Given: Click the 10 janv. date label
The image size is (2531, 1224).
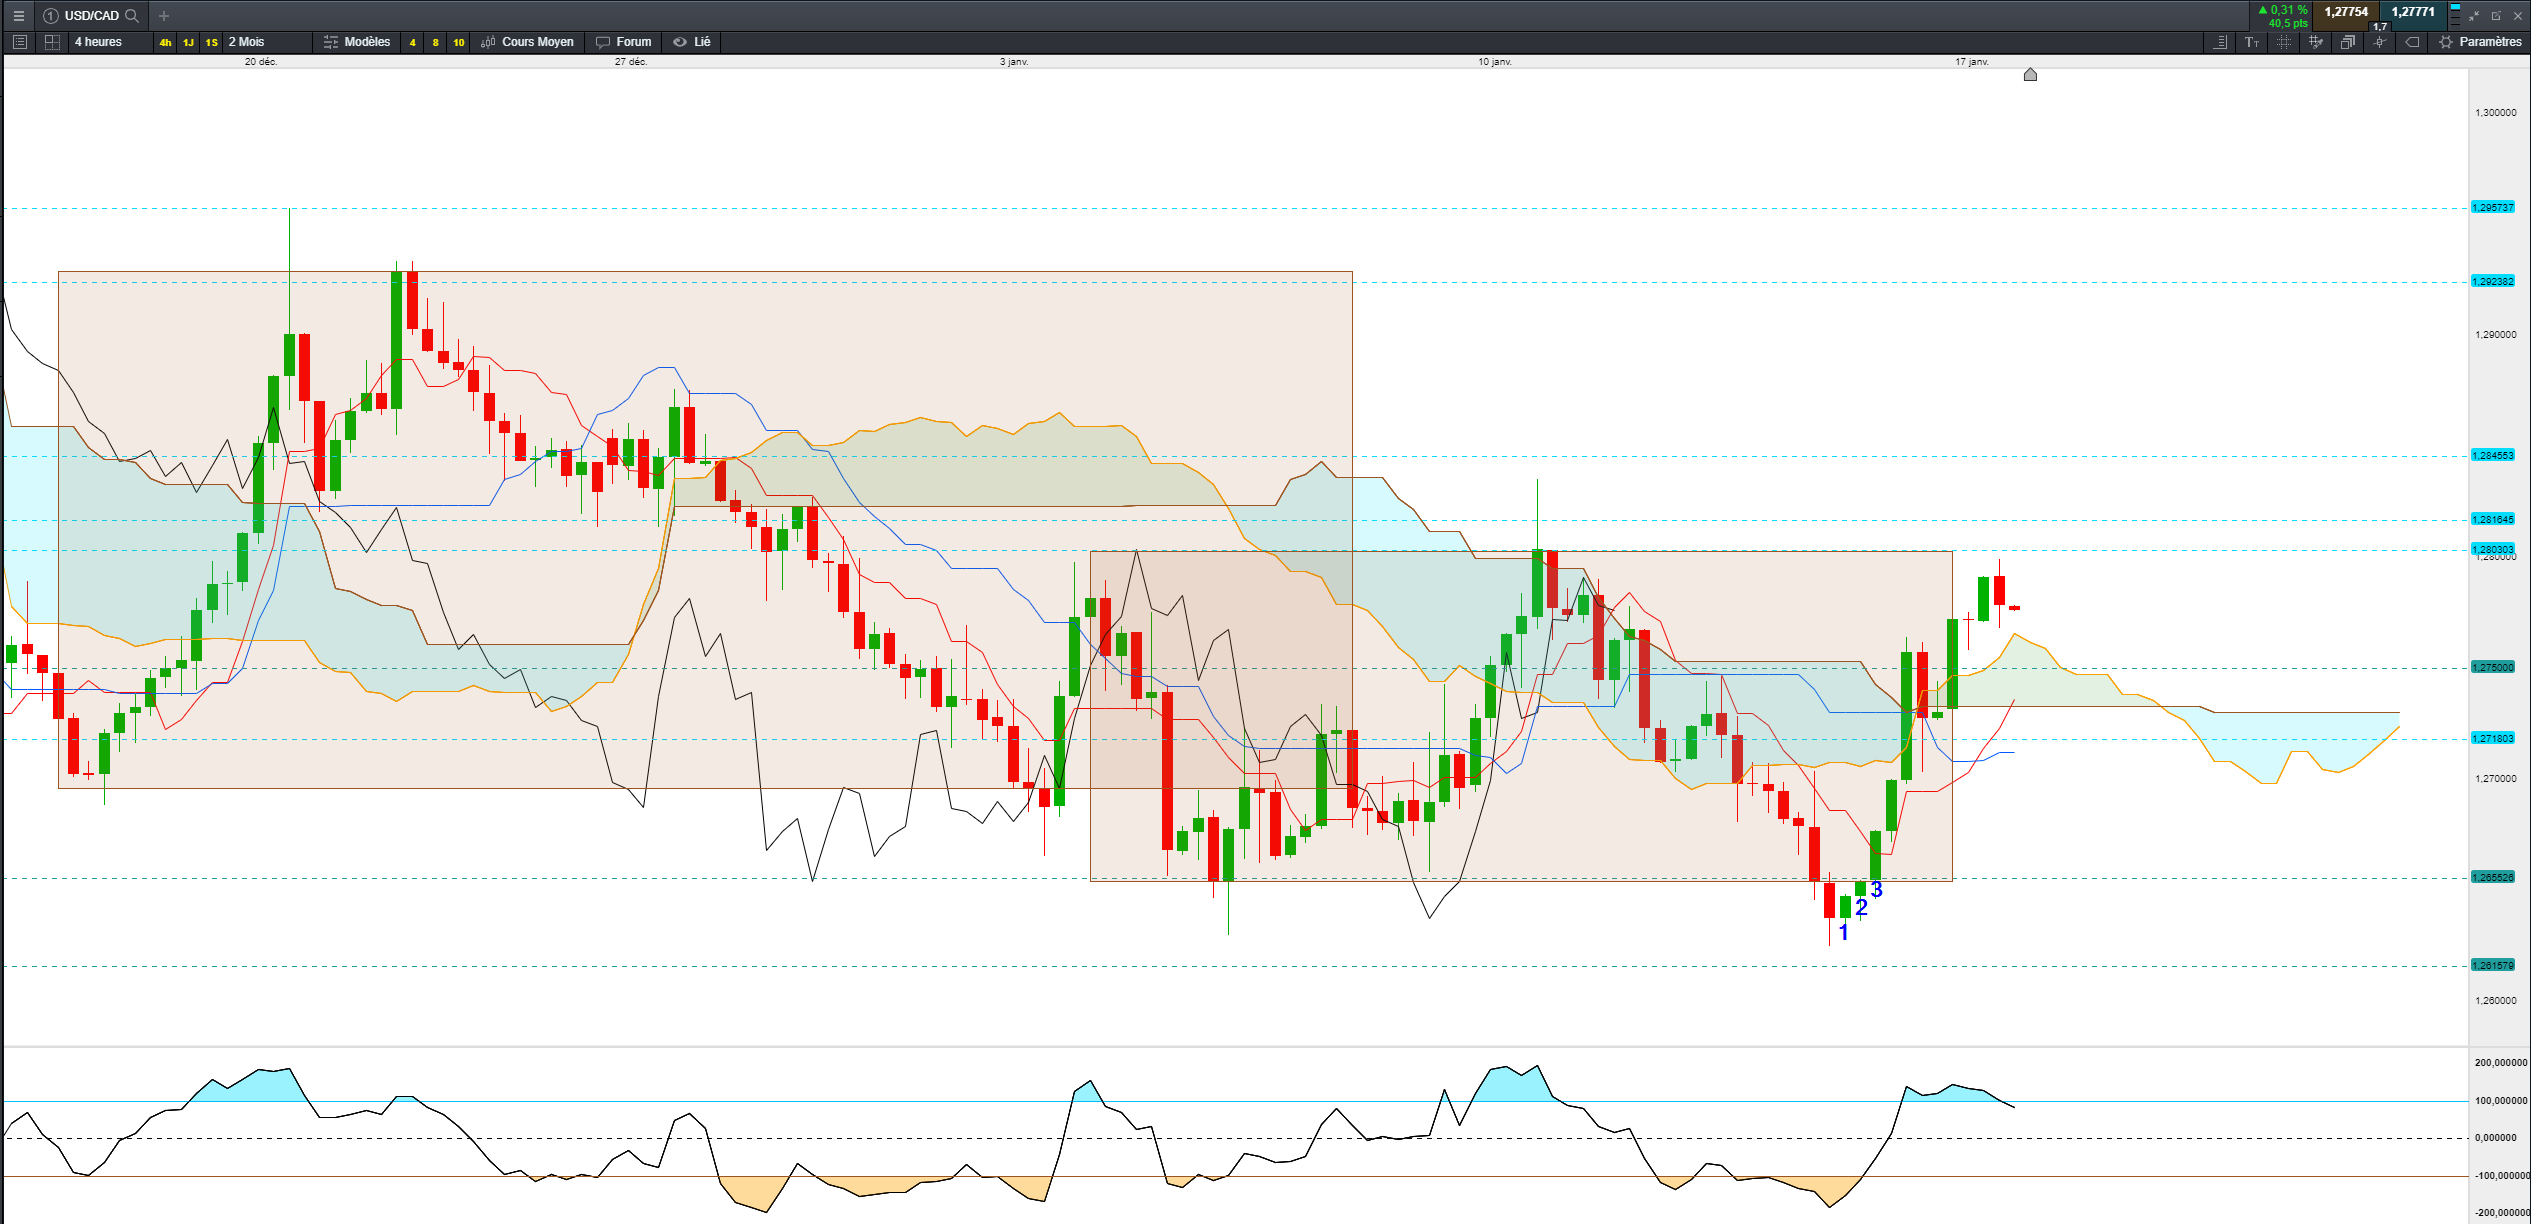Looking at the screenshot, I should [1495, 62].
